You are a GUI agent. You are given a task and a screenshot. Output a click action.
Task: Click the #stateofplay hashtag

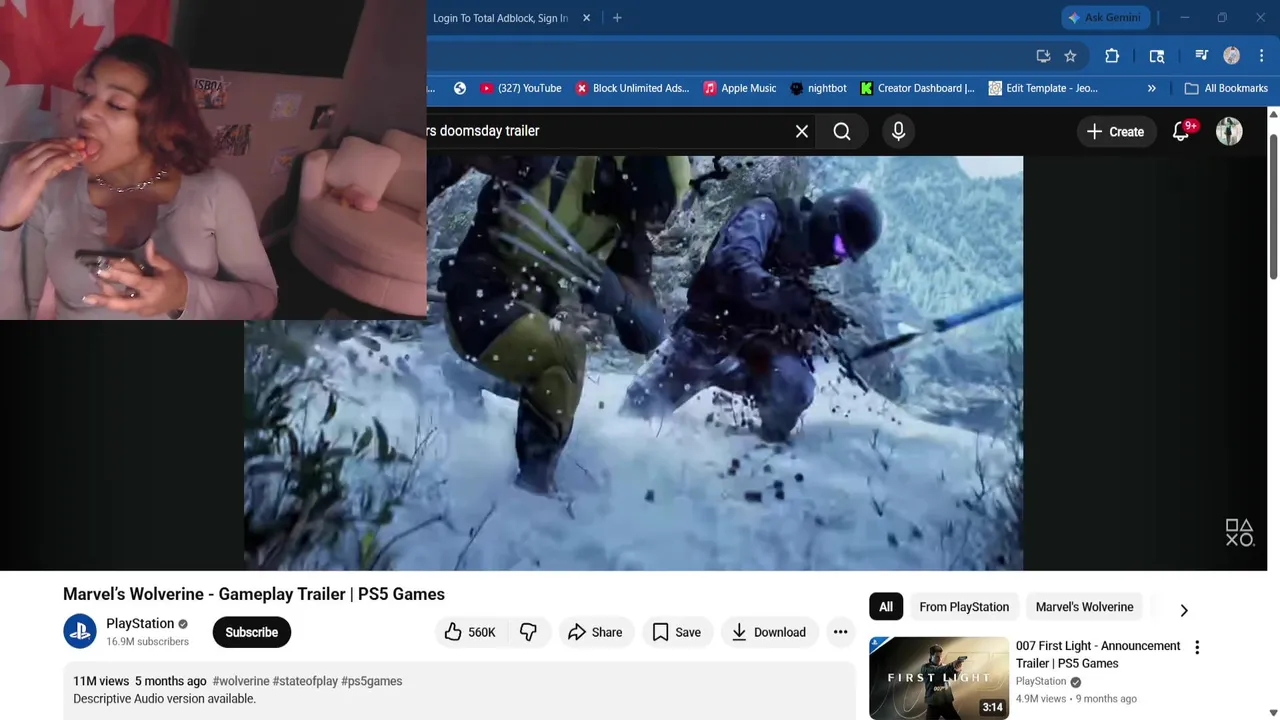click(305, 681)
